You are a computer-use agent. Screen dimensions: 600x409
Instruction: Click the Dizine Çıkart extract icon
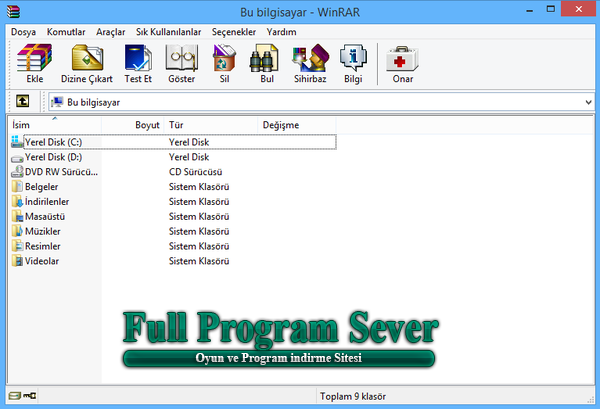pyautogui.click(x=87, y=57)
